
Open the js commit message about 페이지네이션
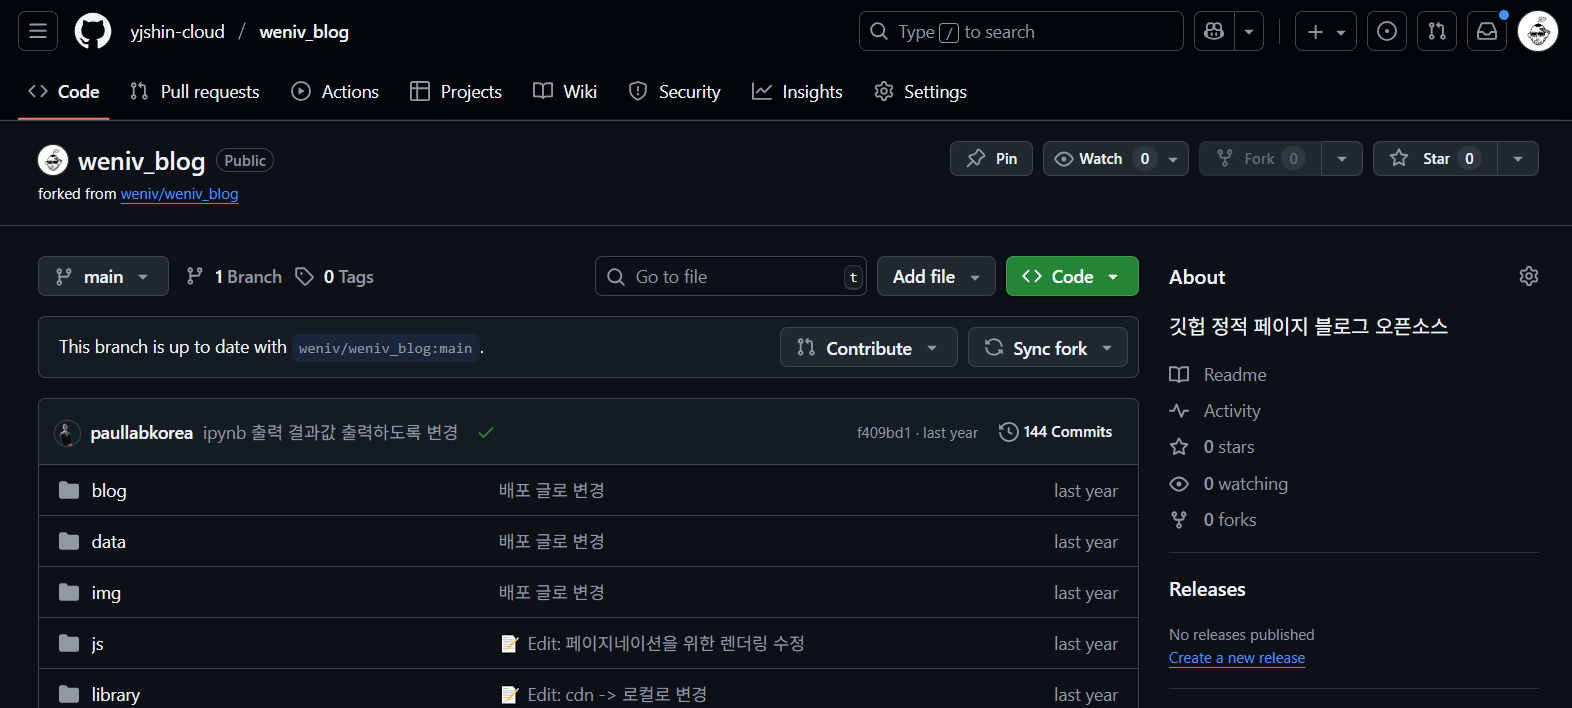[665, 643]
